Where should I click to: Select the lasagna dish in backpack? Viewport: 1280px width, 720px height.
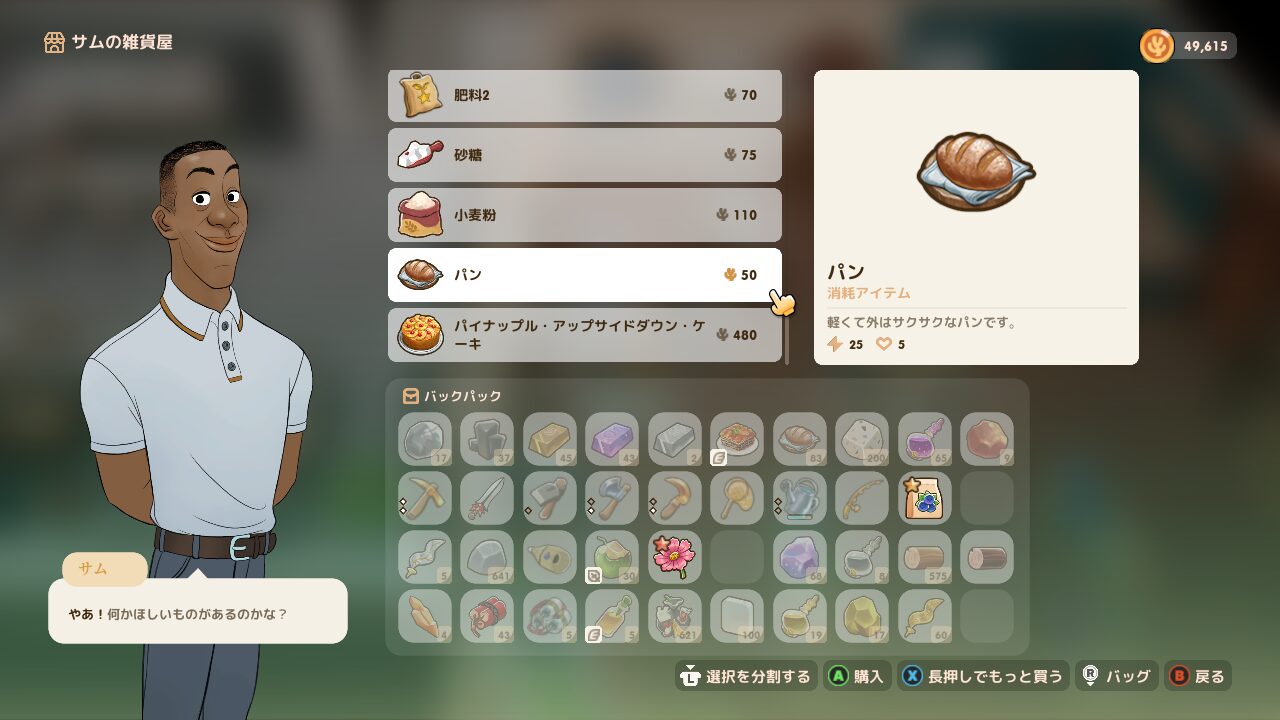737,439
